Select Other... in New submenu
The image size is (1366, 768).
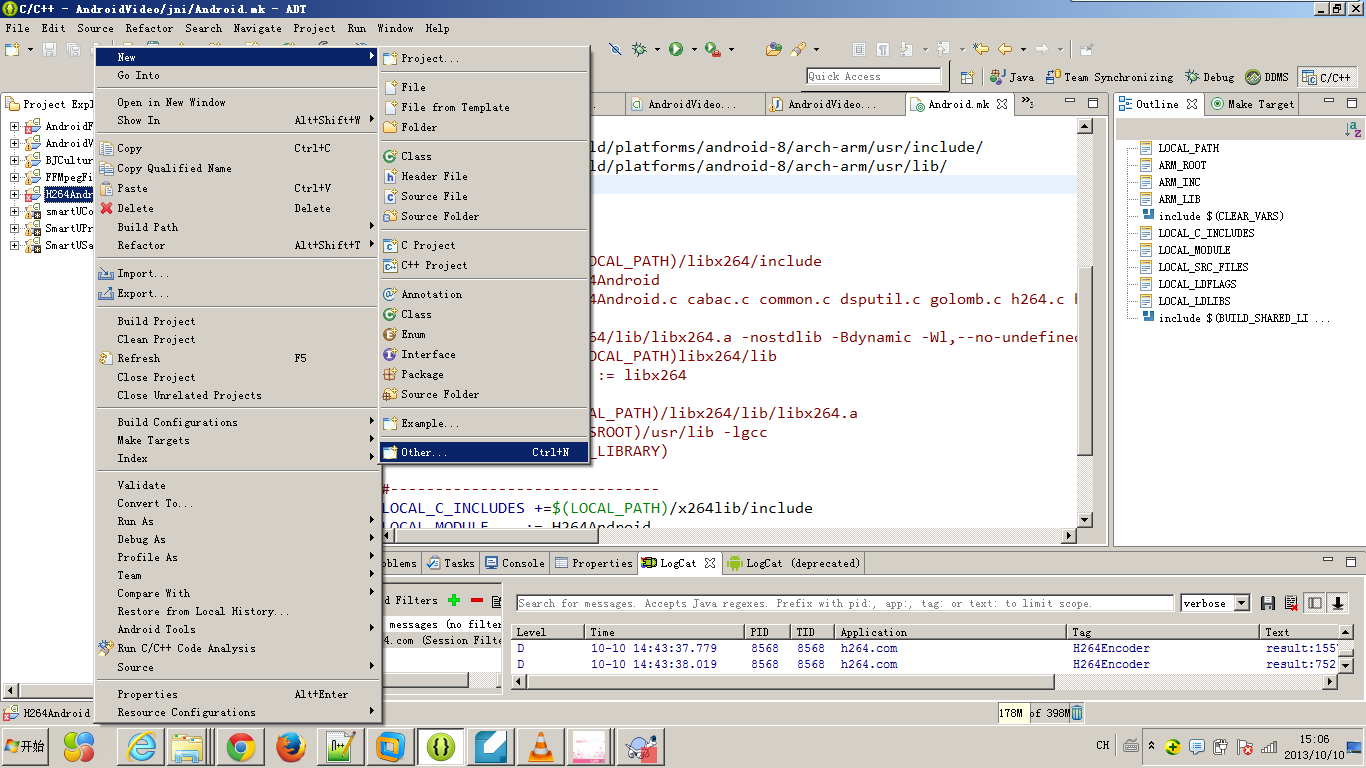483,453
